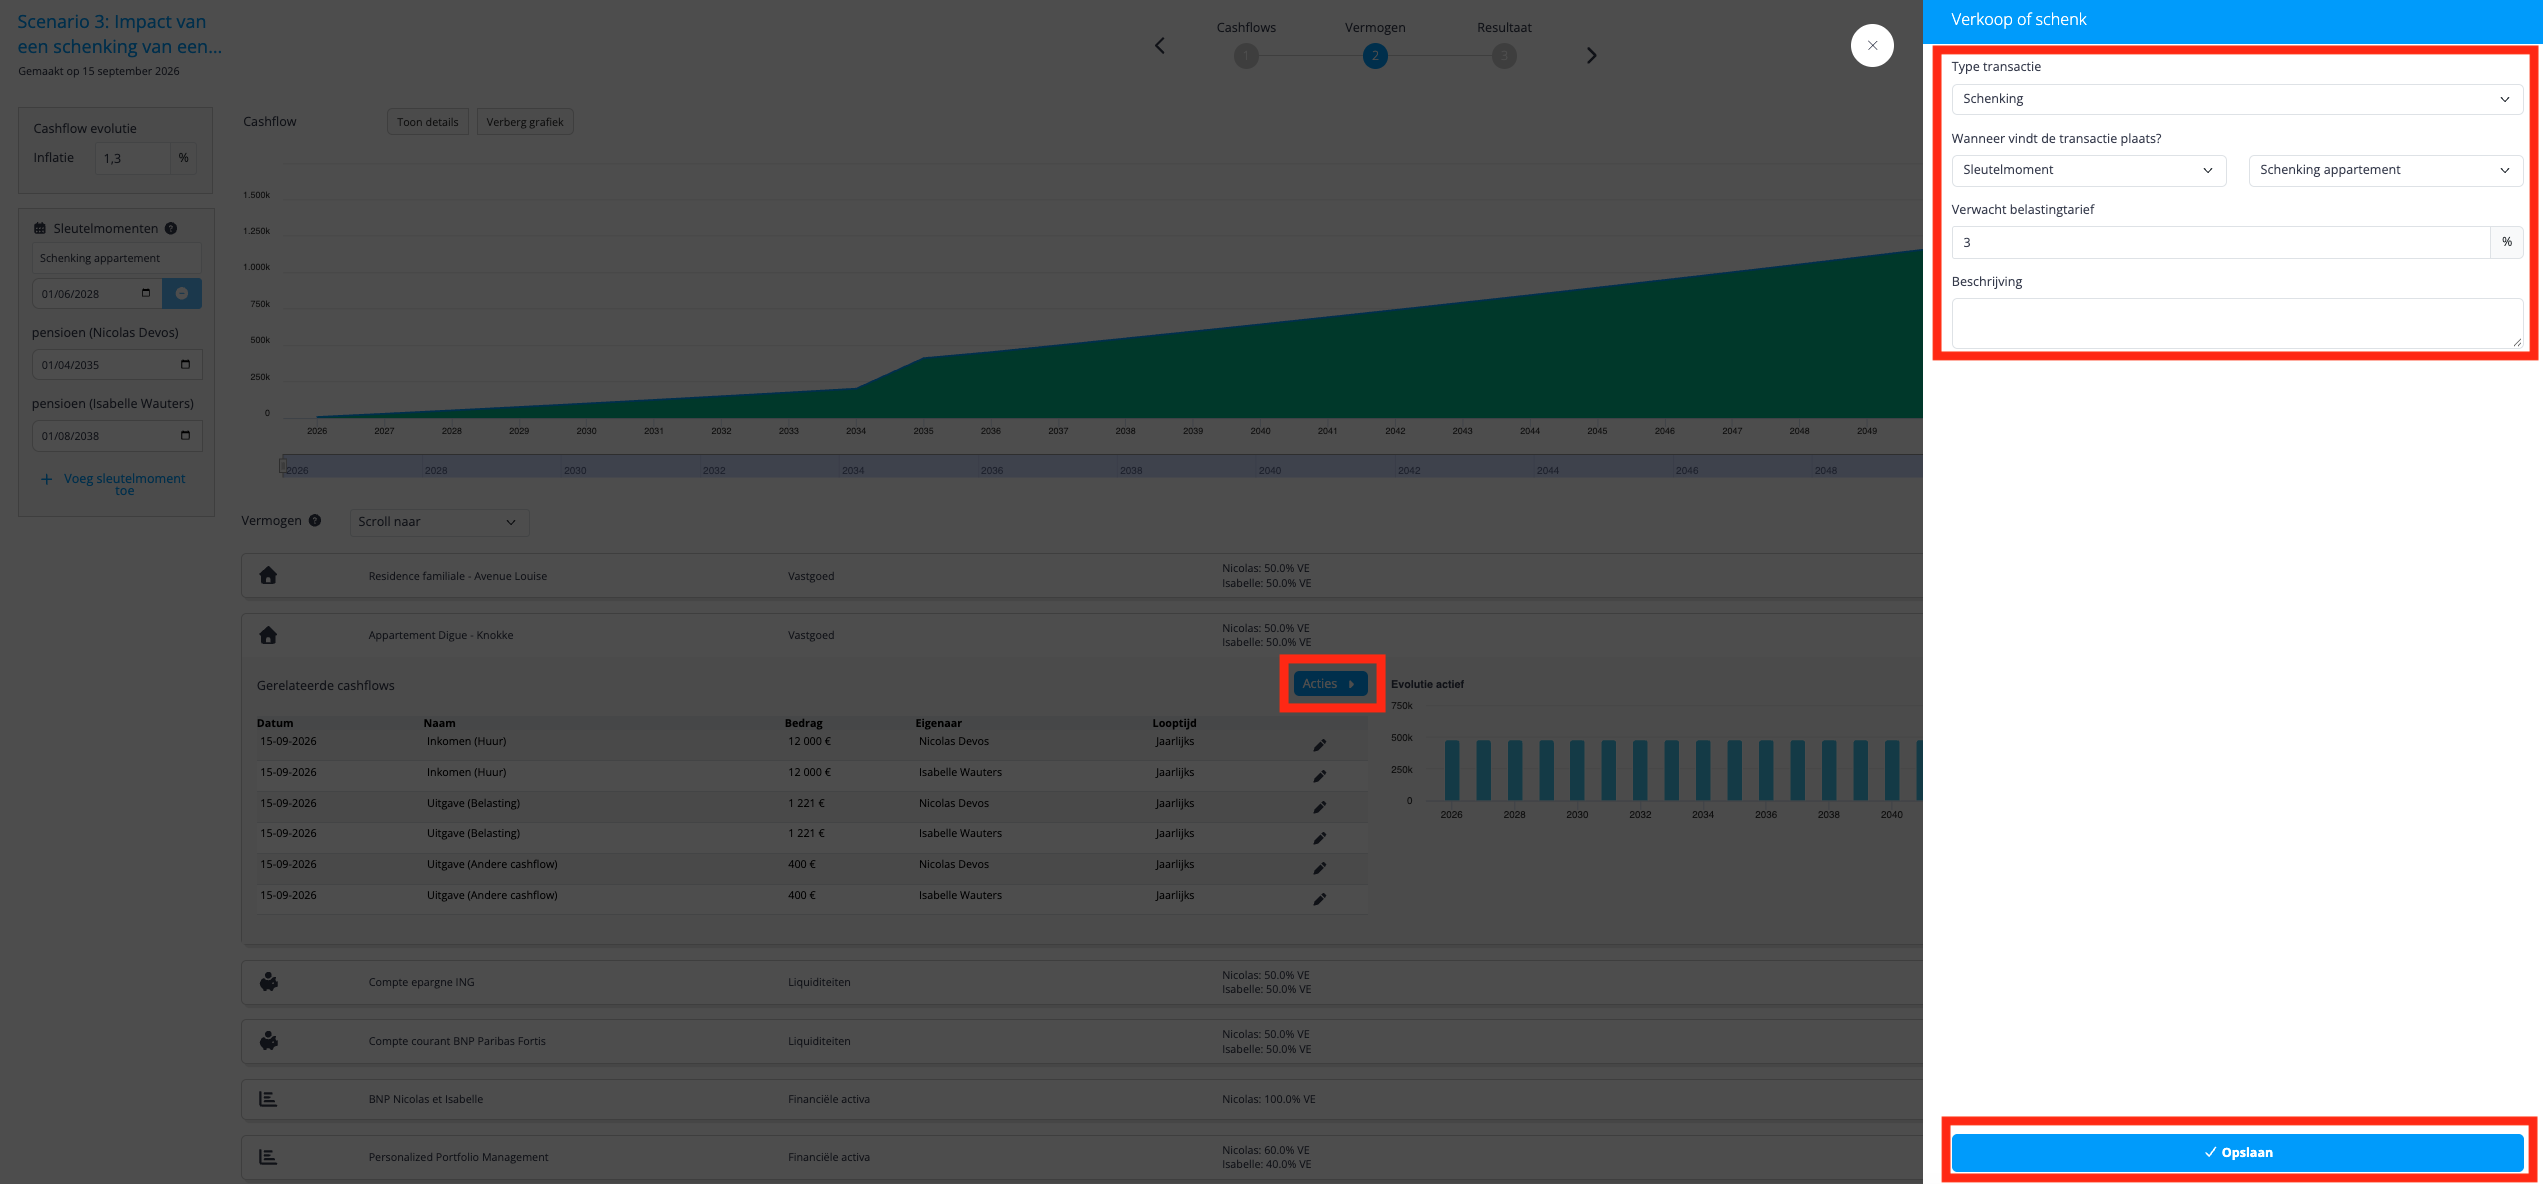Click house icon of Residence familiale

(268, 575)
